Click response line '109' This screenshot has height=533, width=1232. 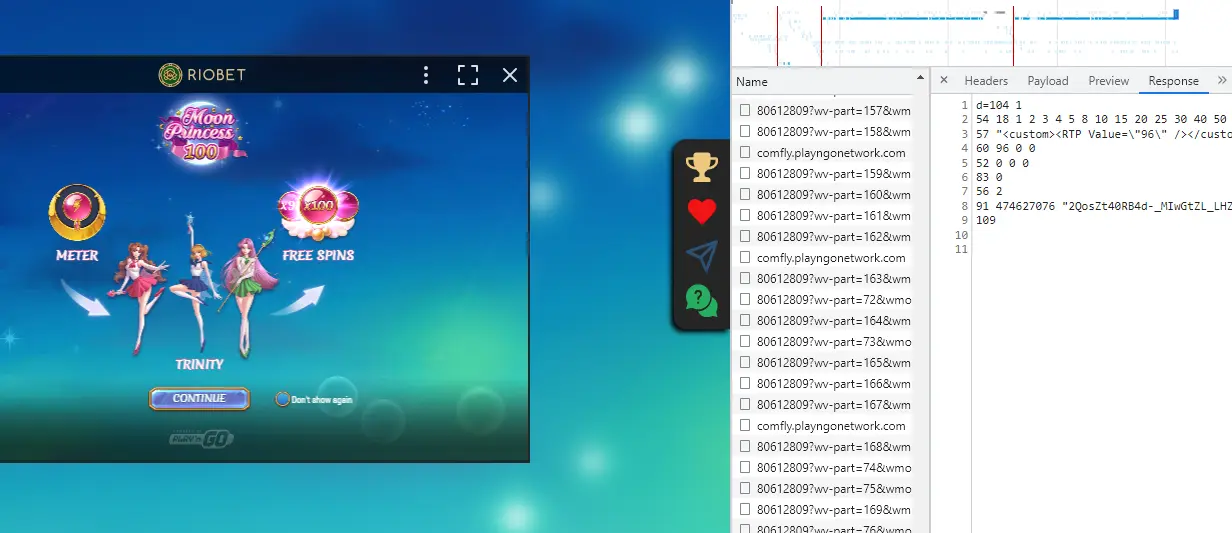point(986,220)
